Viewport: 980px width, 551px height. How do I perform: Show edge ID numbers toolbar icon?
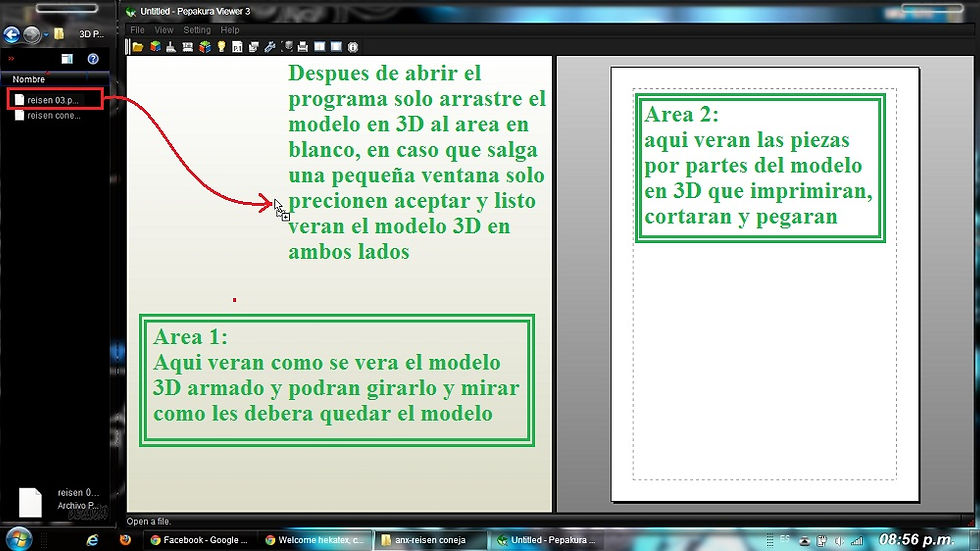[188, 47]
